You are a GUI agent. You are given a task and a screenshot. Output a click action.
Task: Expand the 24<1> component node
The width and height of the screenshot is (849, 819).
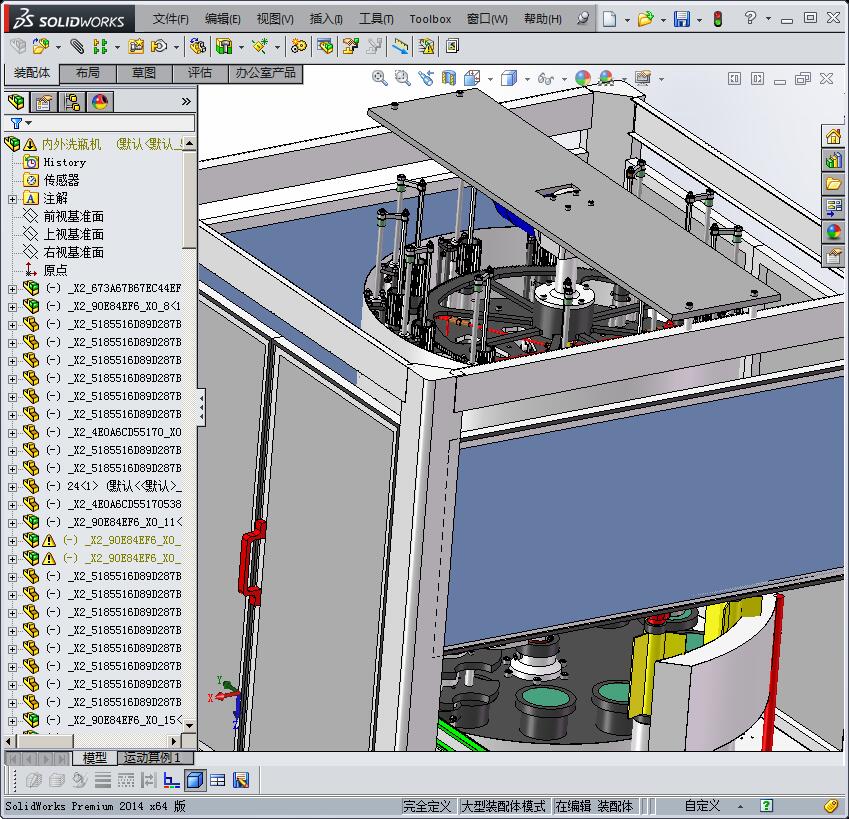click(12, 487)
